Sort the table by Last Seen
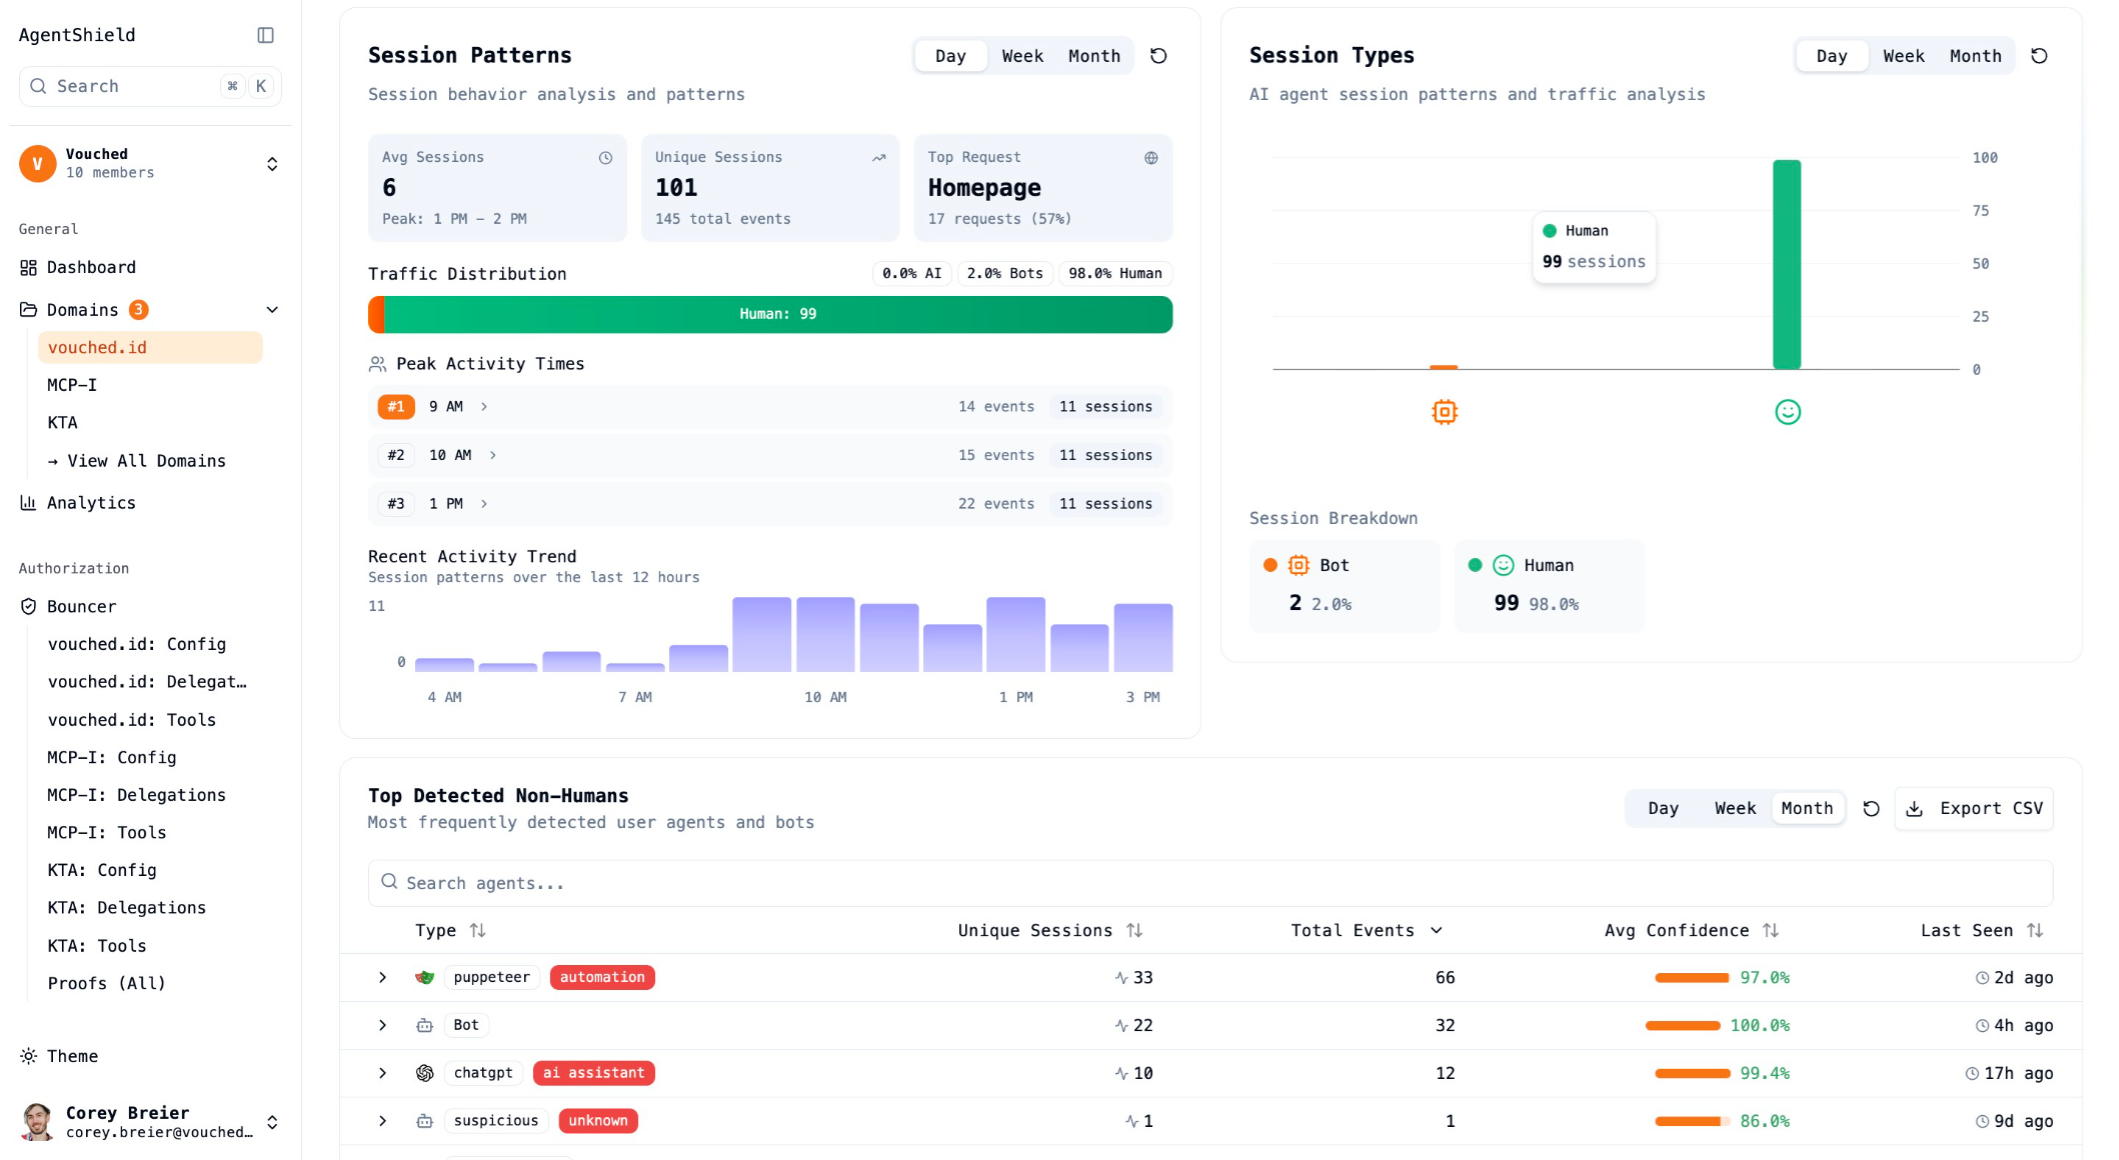The image size is (2119, 1160). (2035, 931)
